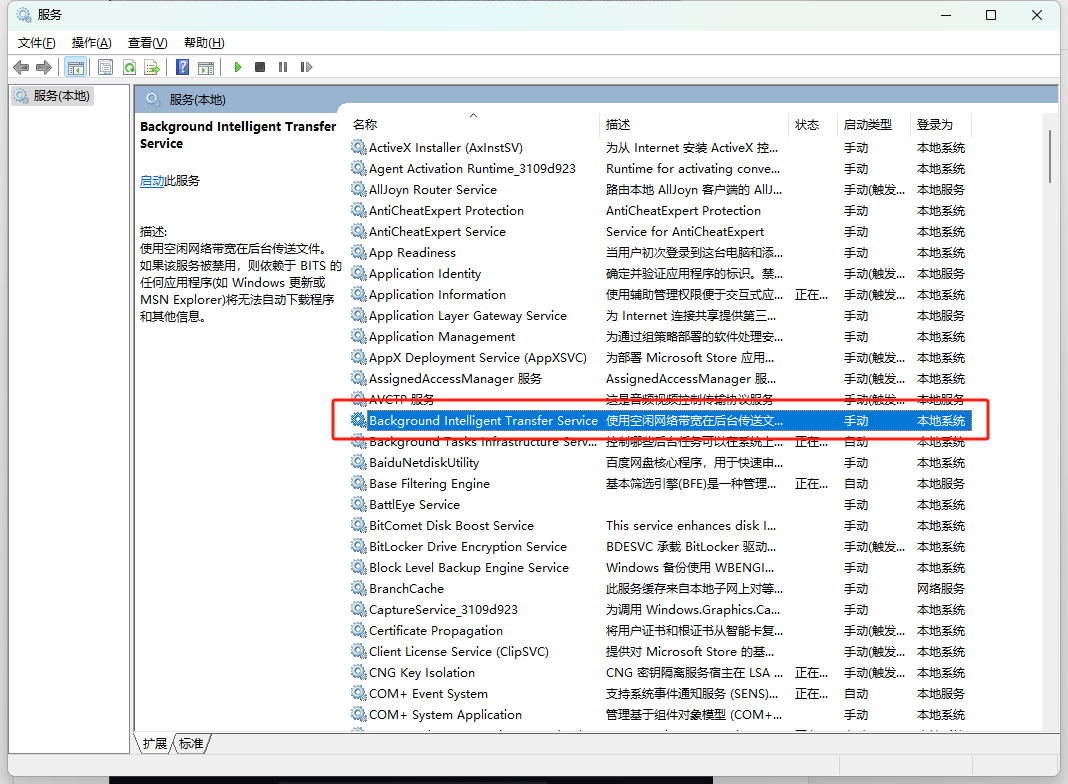The image size is (1068, 784).
Task: Click the pause service icon
Action: 283,66
